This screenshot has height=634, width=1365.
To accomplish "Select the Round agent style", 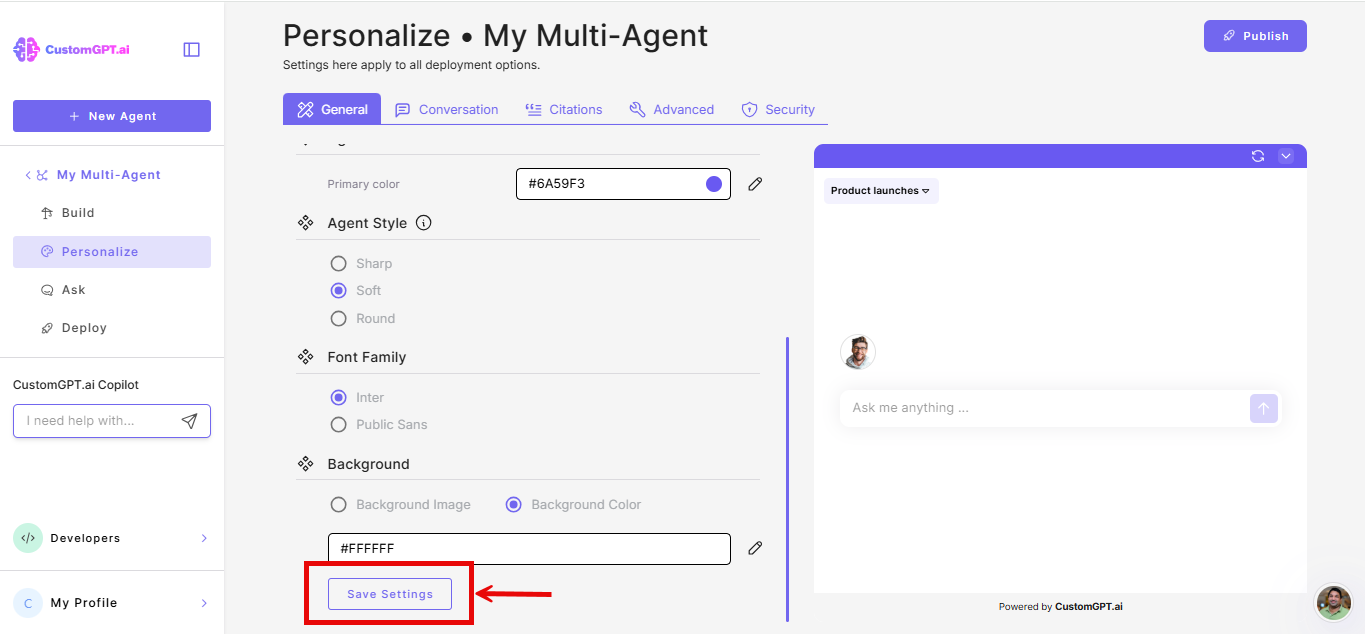I will coord(338,317).
